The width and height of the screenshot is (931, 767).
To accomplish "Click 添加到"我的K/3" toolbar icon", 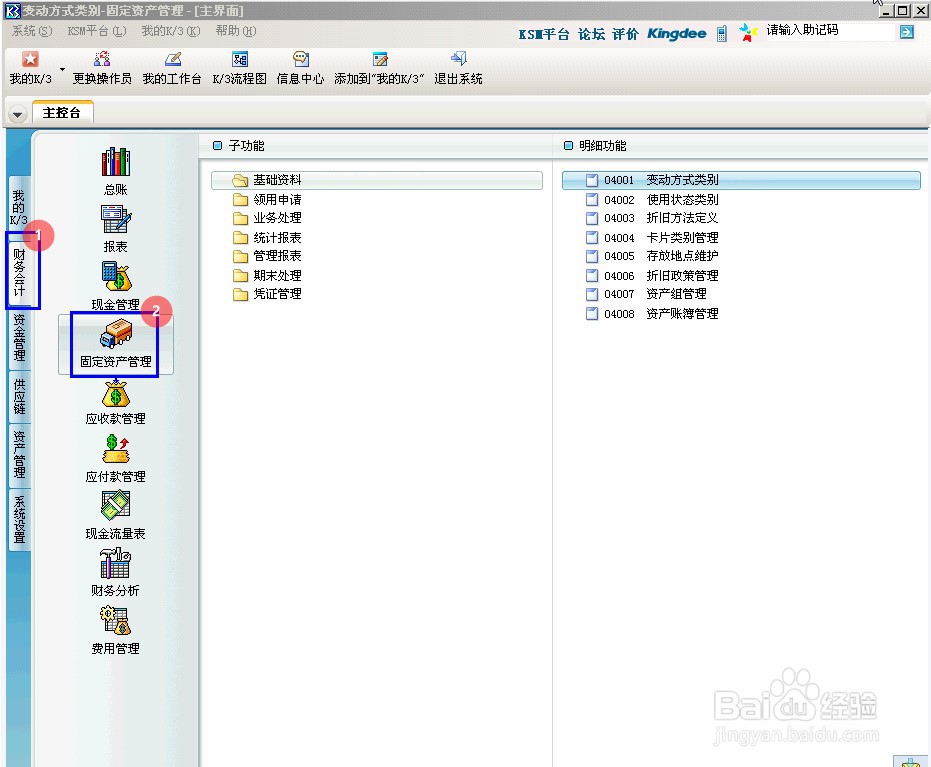I will click(379, 68).
